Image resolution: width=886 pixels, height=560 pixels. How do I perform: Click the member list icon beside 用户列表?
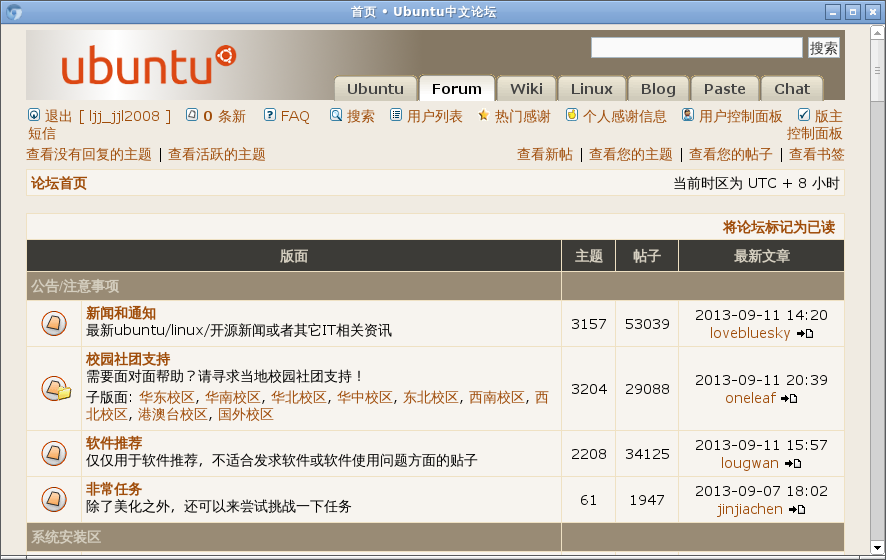pos(396,115)
